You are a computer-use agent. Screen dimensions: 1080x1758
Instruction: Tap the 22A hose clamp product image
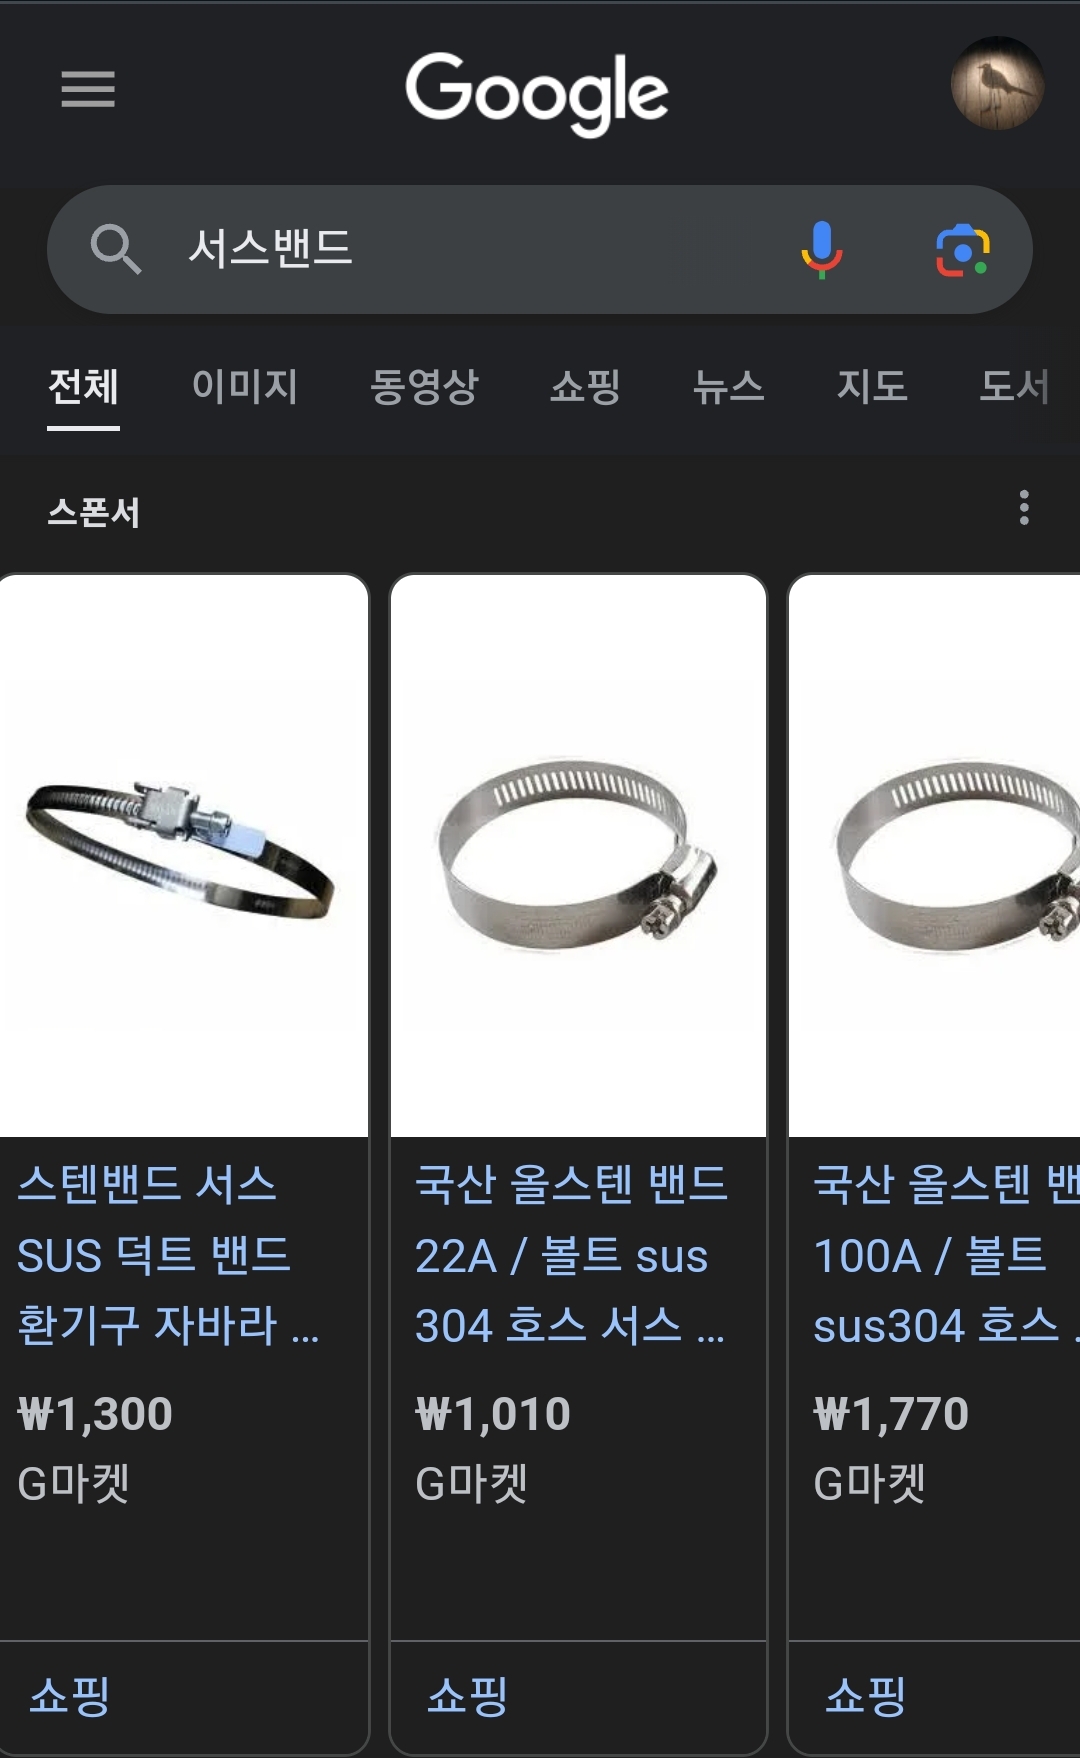(578, 856)
